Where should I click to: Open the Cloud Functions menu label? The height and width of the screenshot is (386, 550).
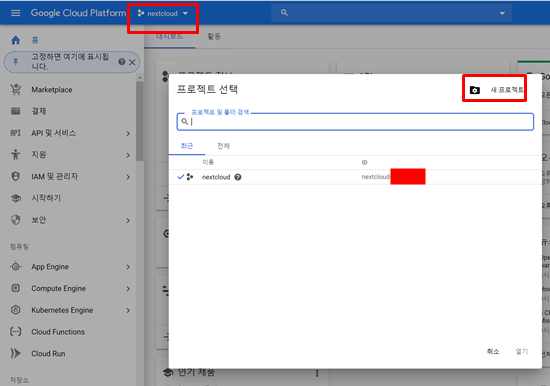pos(58,332)
